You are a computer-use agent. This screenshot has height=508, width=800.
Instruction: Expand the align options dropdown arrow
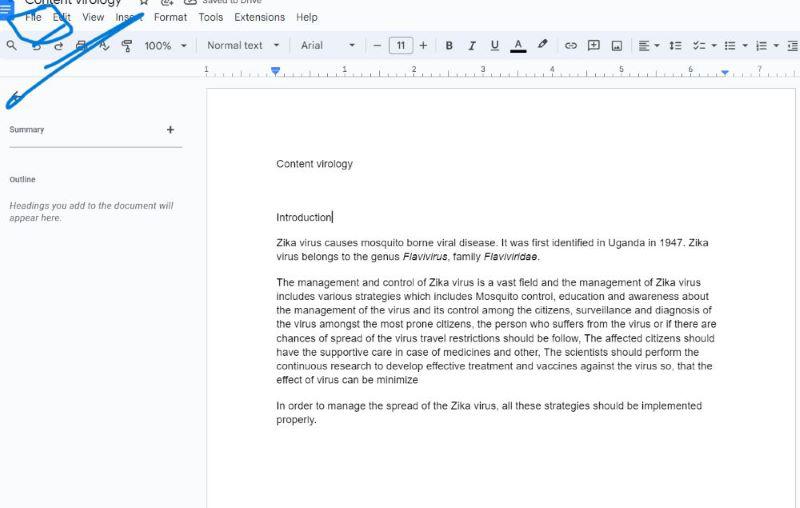[657, 46]
